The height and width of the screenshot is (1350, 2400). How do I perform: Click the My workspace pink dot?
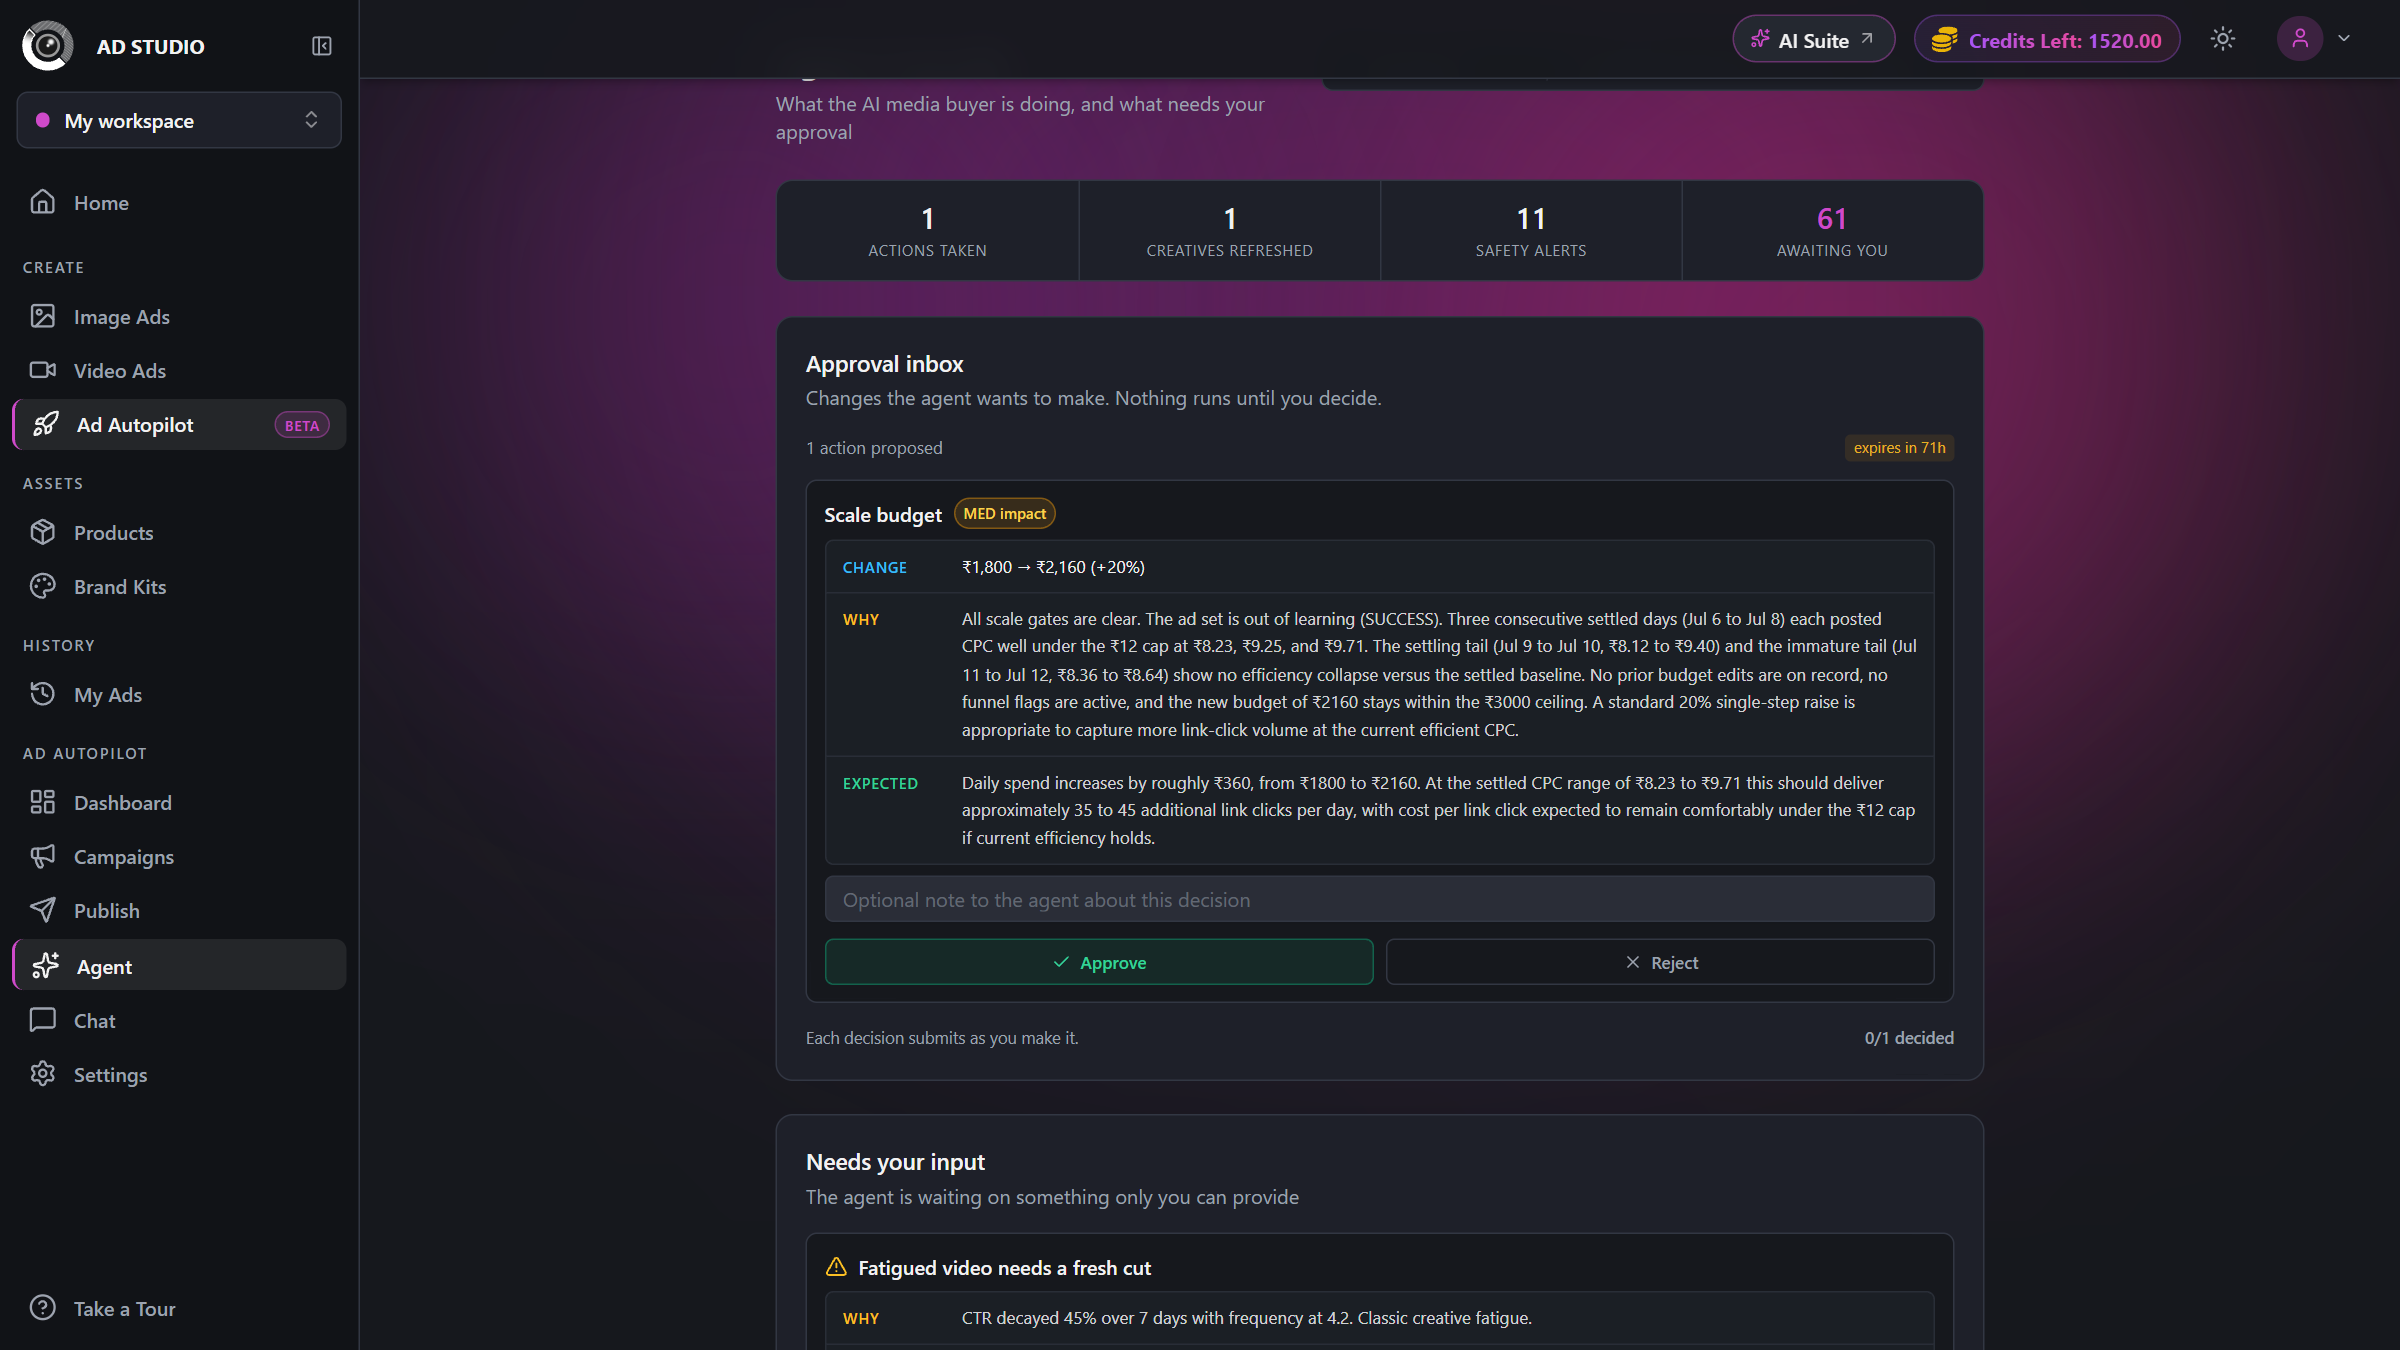point(43,120)
